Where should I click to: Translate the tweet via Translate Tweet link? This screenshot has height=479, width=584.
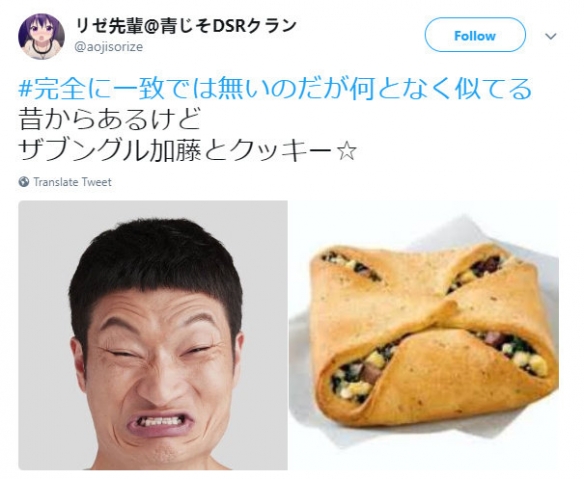pos(72,182)
